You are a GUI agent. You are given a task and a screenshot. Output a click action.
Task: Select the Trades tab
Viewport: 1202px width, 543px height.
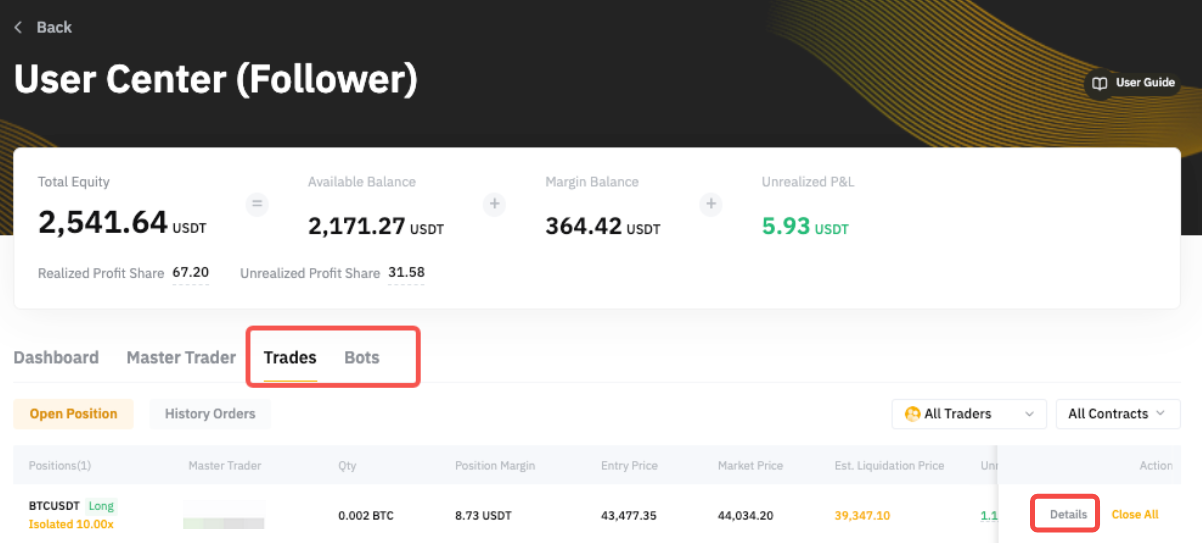(x=290, y=358)
